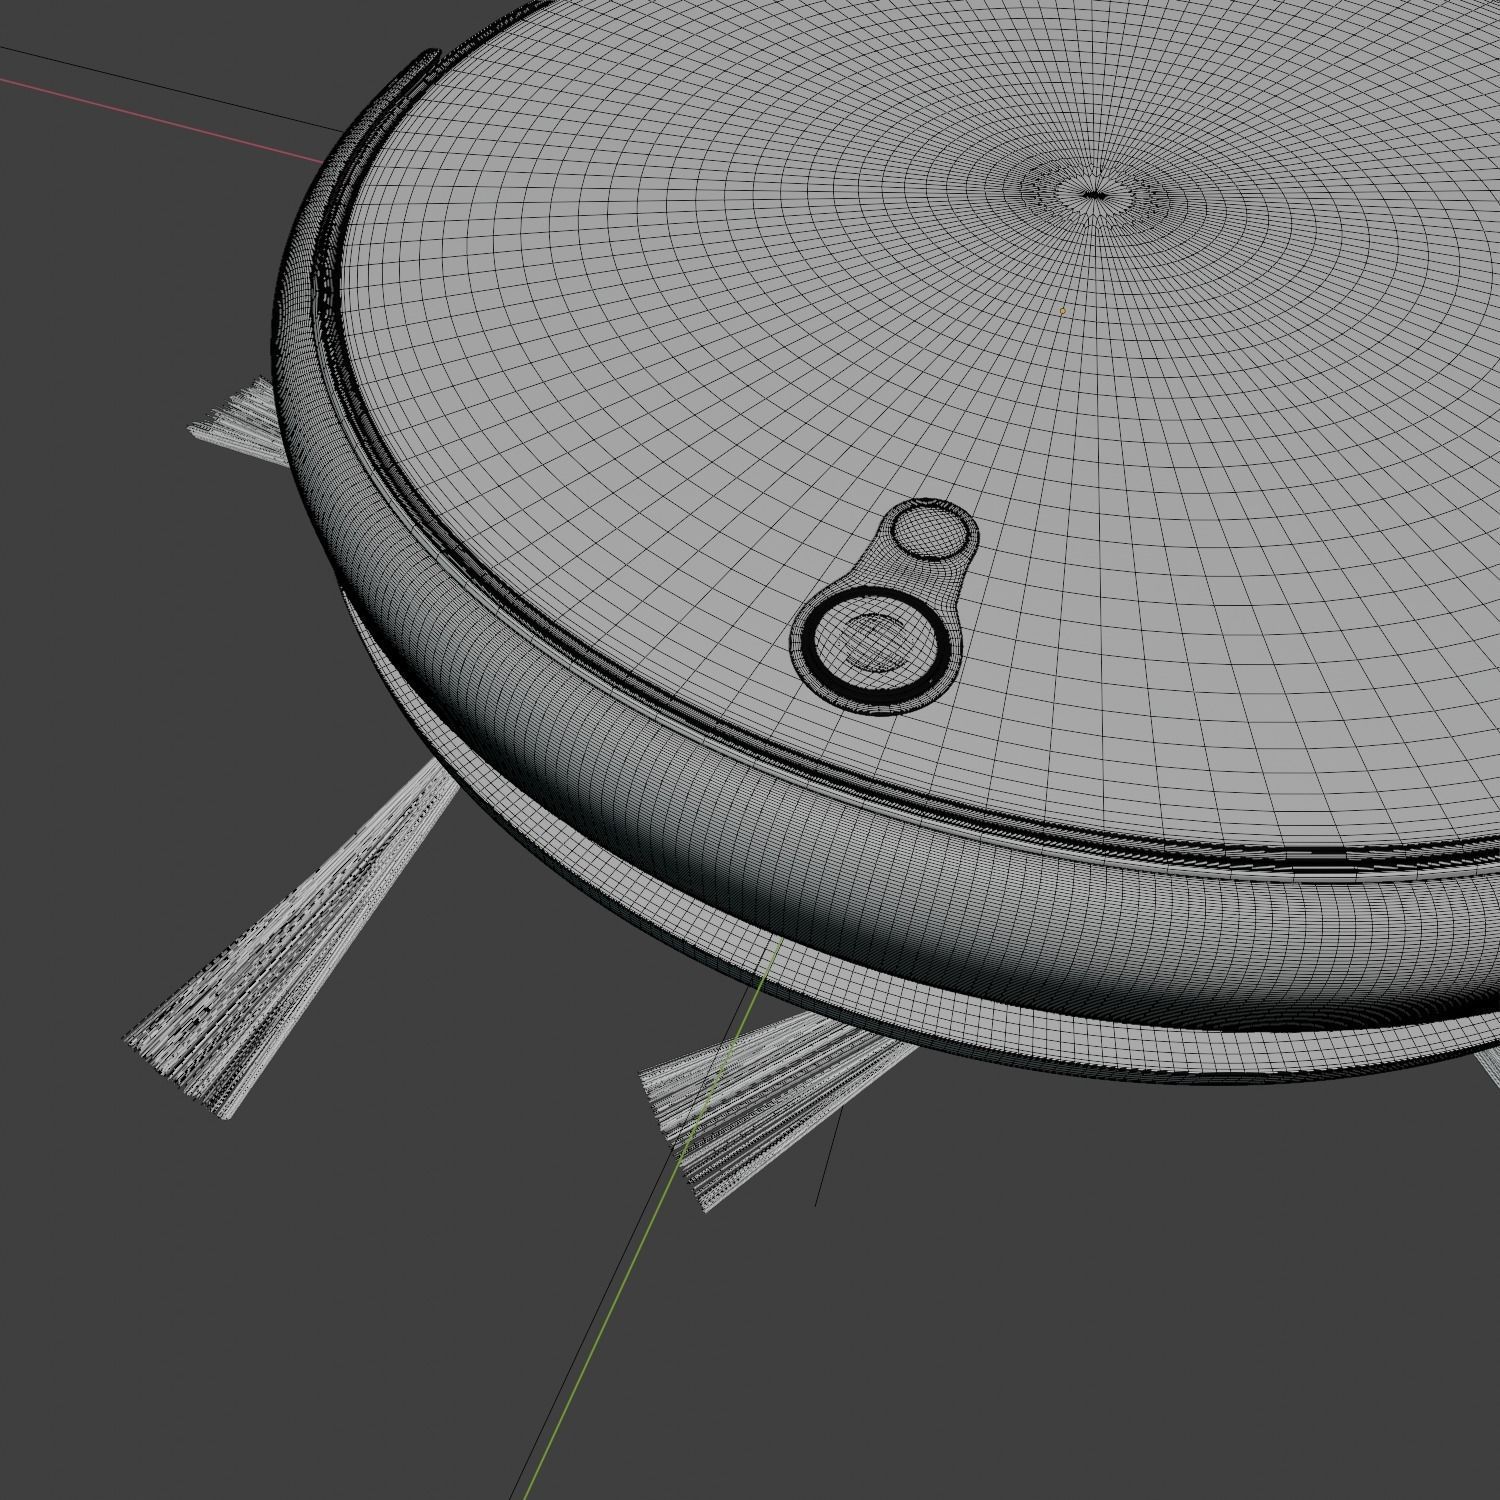
Task: Click the tiny orange object origin dot
Action: (1063, 311)
